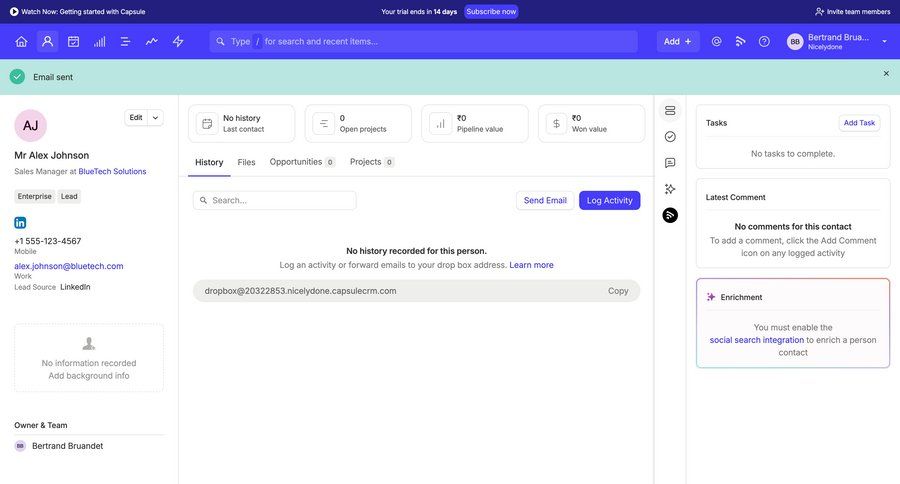Switch to the Files tab
The height and width of the screenshot is (484, 900).
246,162
